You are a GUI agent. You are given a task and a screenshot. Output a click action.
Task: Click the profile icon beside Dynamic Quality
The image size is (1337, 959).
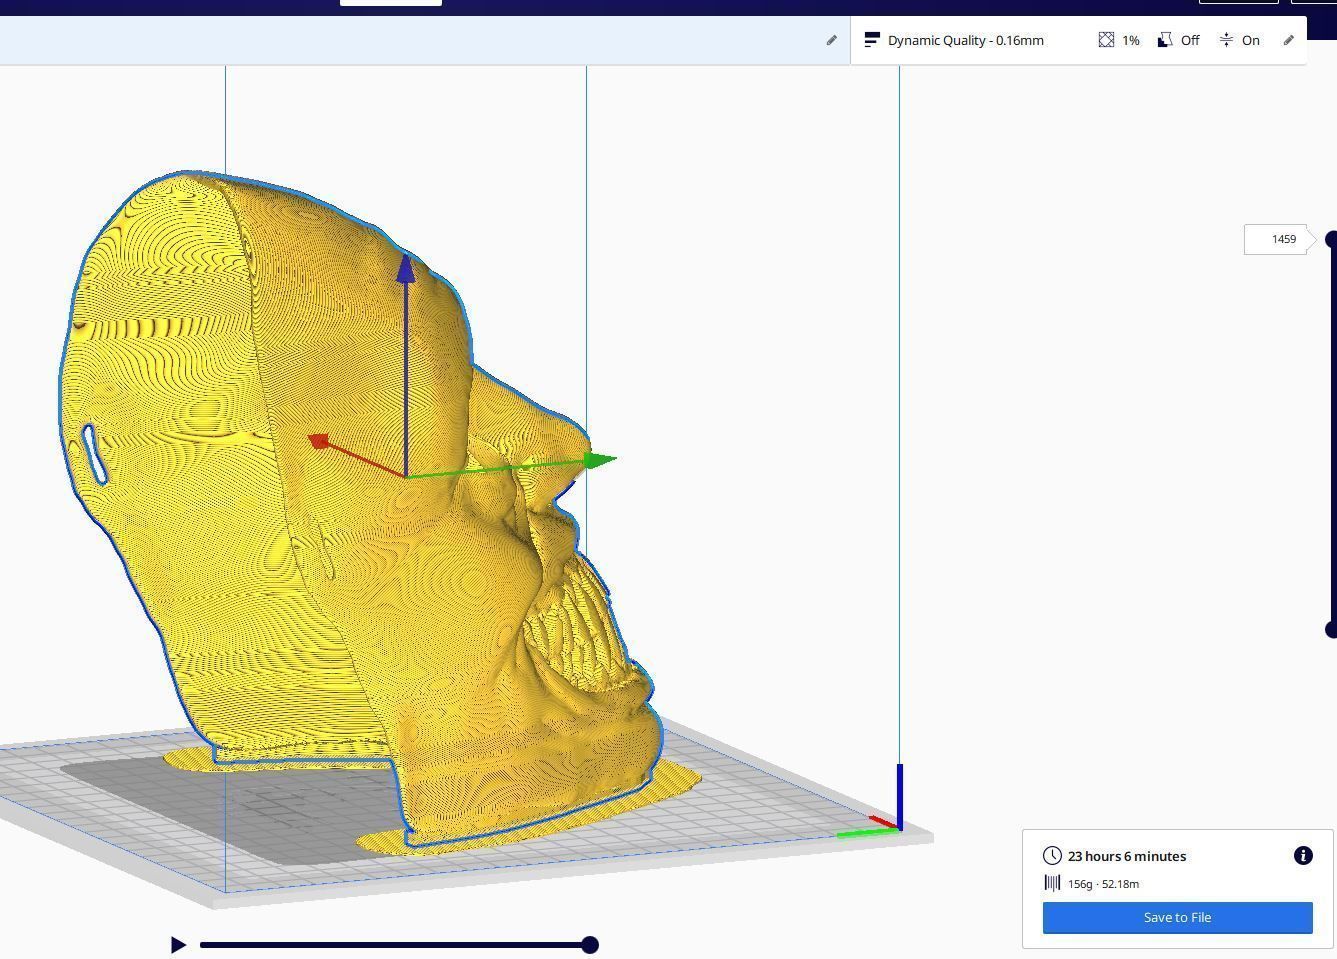tap(872, 40)
